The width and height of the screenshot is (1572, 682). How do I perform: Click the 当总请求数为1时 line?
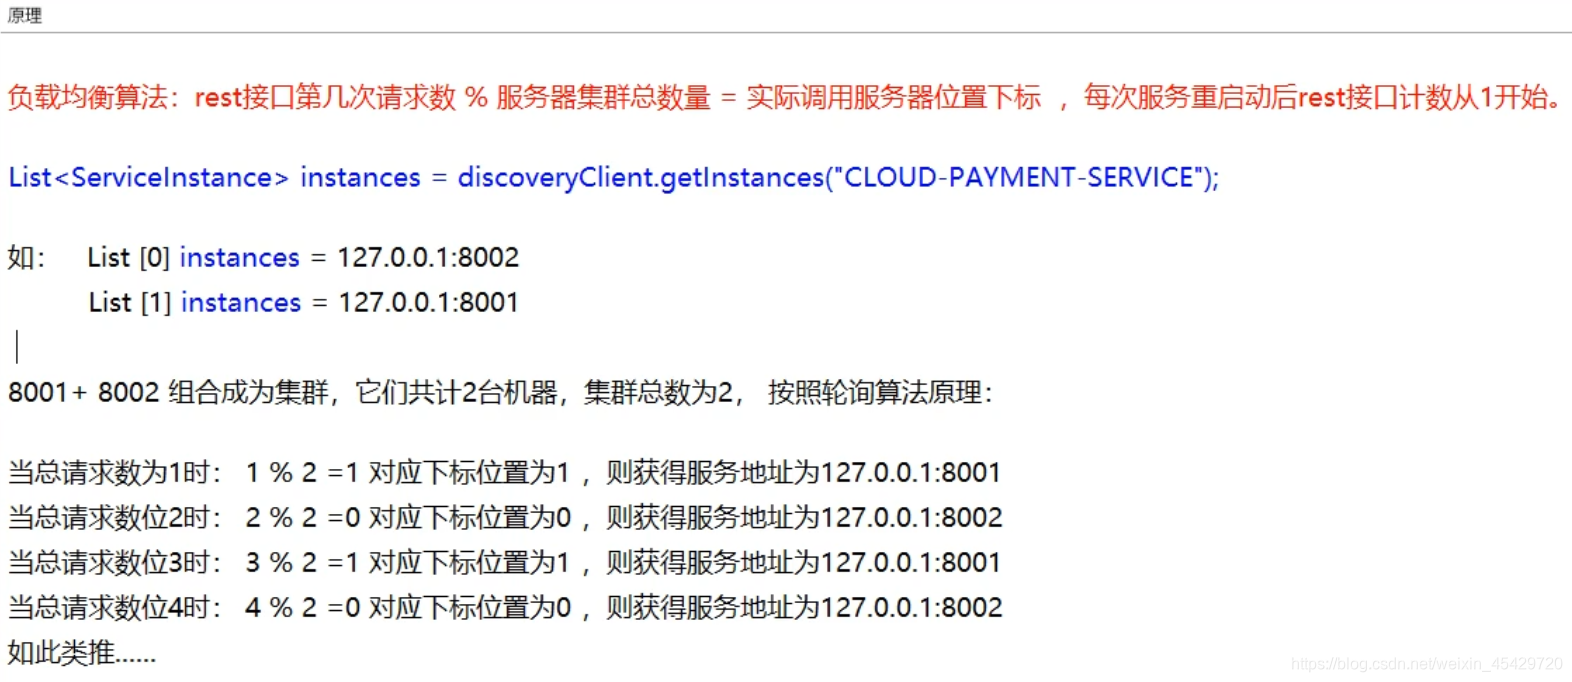[504, 472]
